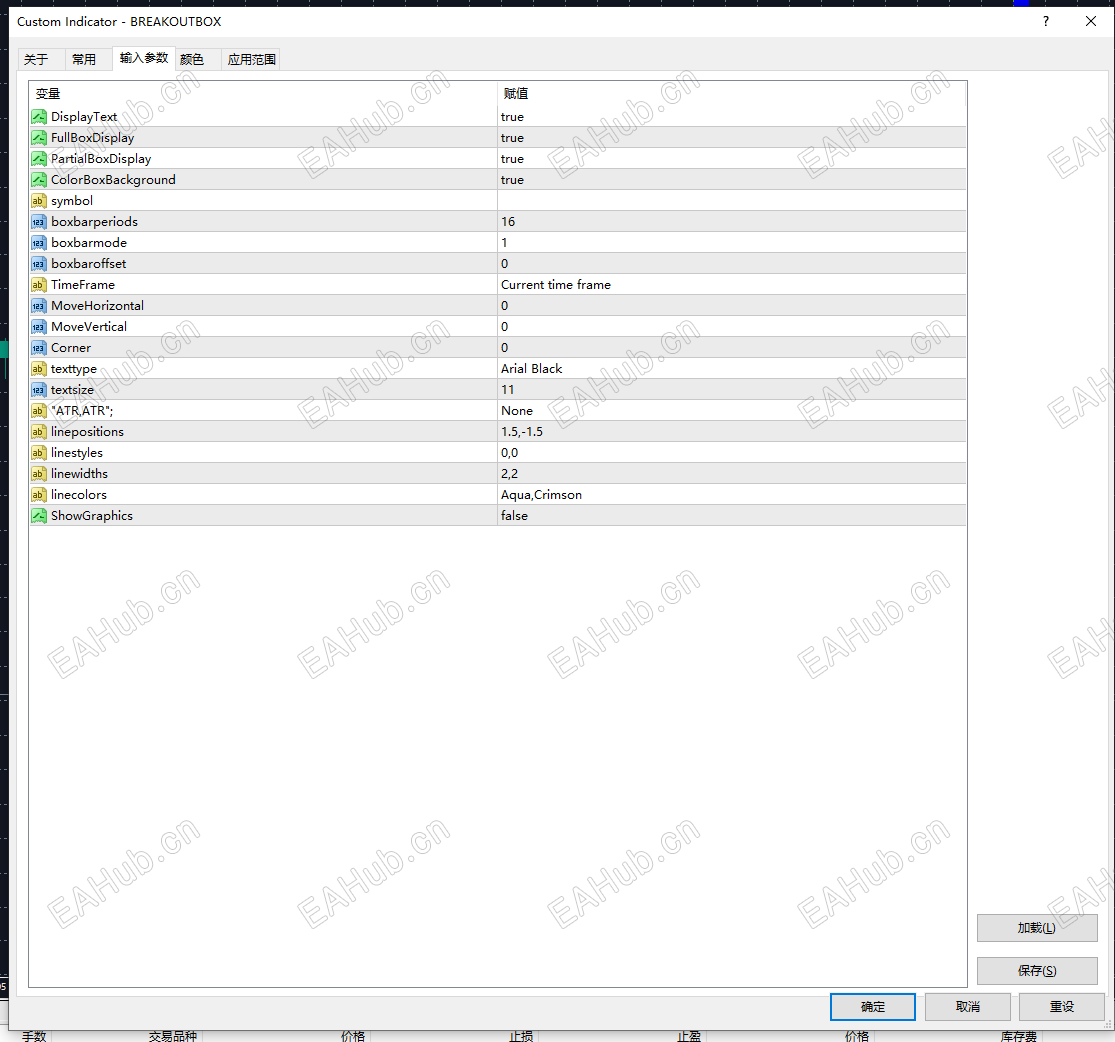Click the MoveVertical integer type icon
The image size is (1115, 1042).
click(x=38, y=326)
